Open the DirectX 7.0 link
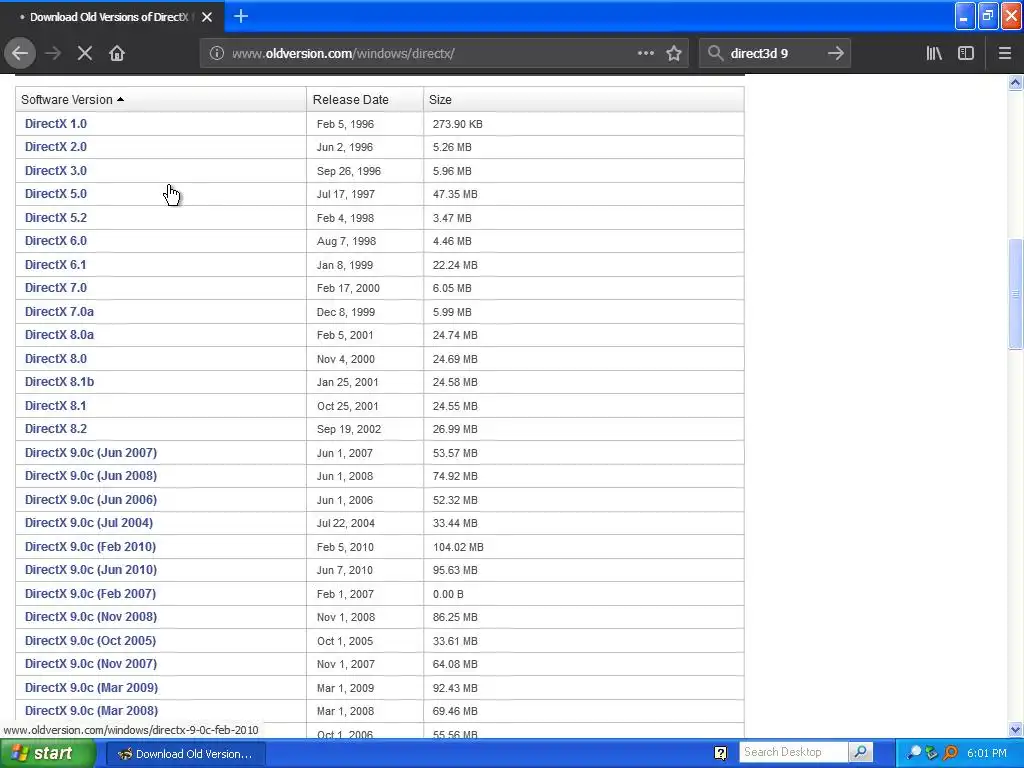Image resolution: width=1024 pixels, height=768 pixels. pos(56,288)
